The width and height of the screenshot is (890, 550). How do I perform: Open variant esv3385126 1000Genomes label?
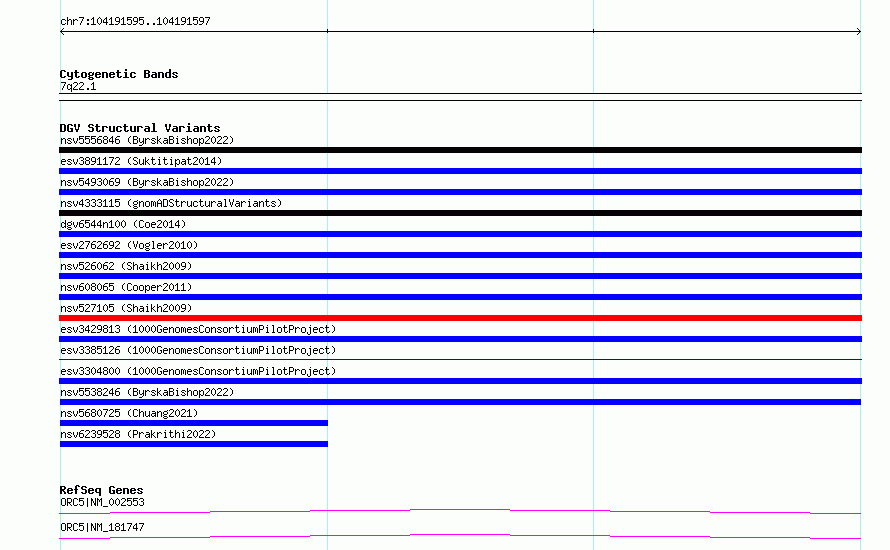pyautogui.click(x=198, y=350)
